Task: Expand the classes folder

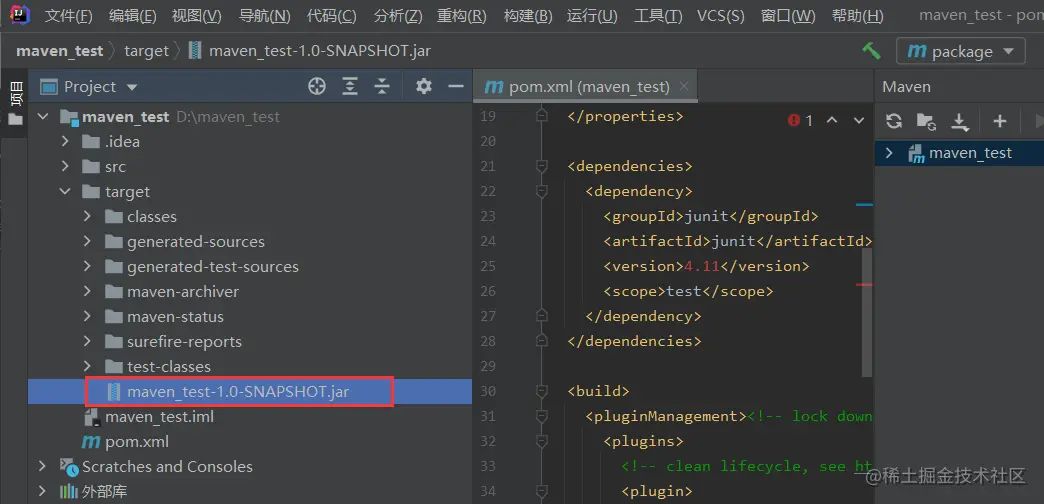Action: coord(87,217)
